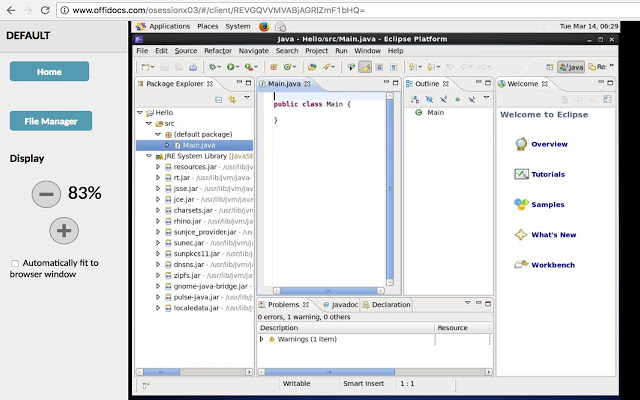Switch to the Resource perspective button
The height and width of the screenshot is (400, 640).
597,67
